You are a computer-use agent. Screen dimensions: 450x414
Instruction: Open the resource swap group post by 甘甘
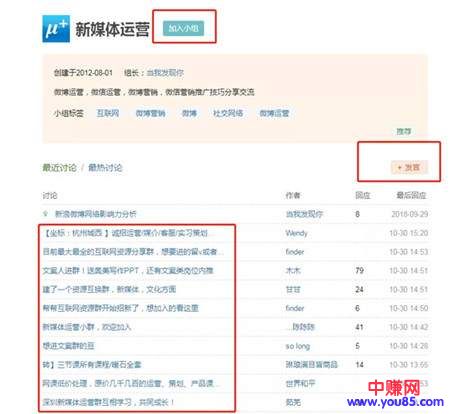tap(109, 289)
